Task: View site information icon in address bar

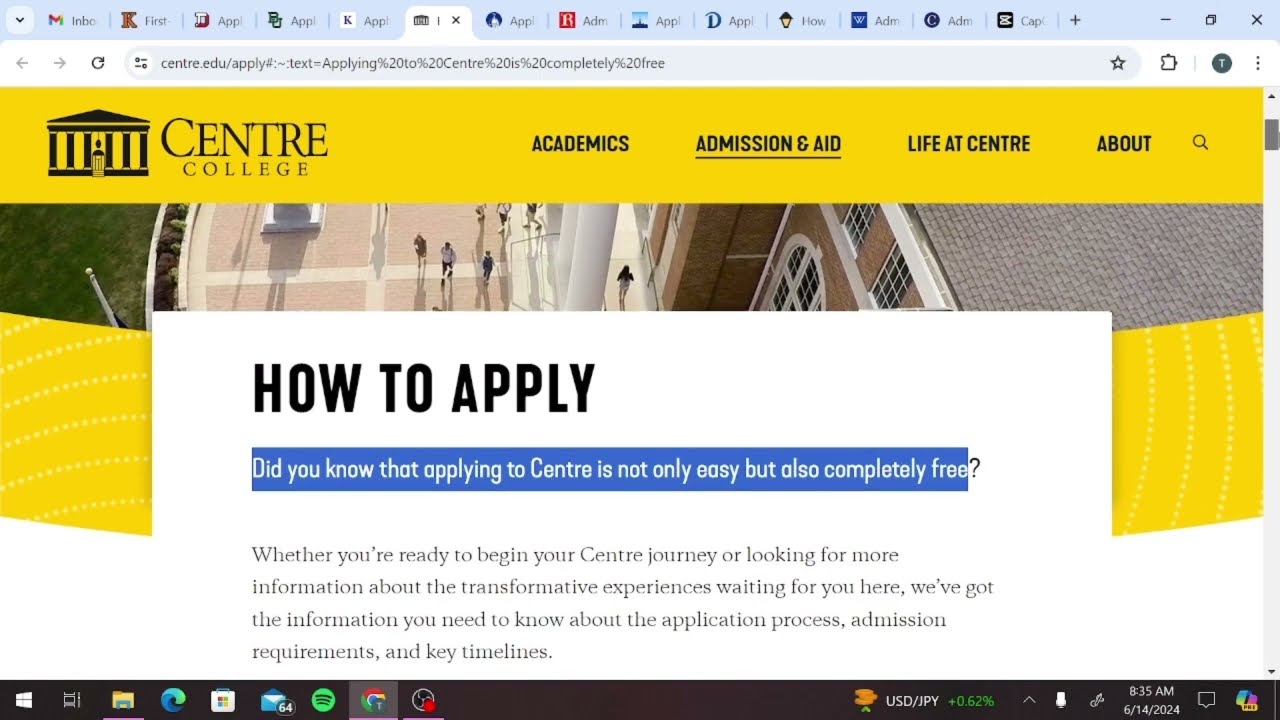Action: [141, 63]
